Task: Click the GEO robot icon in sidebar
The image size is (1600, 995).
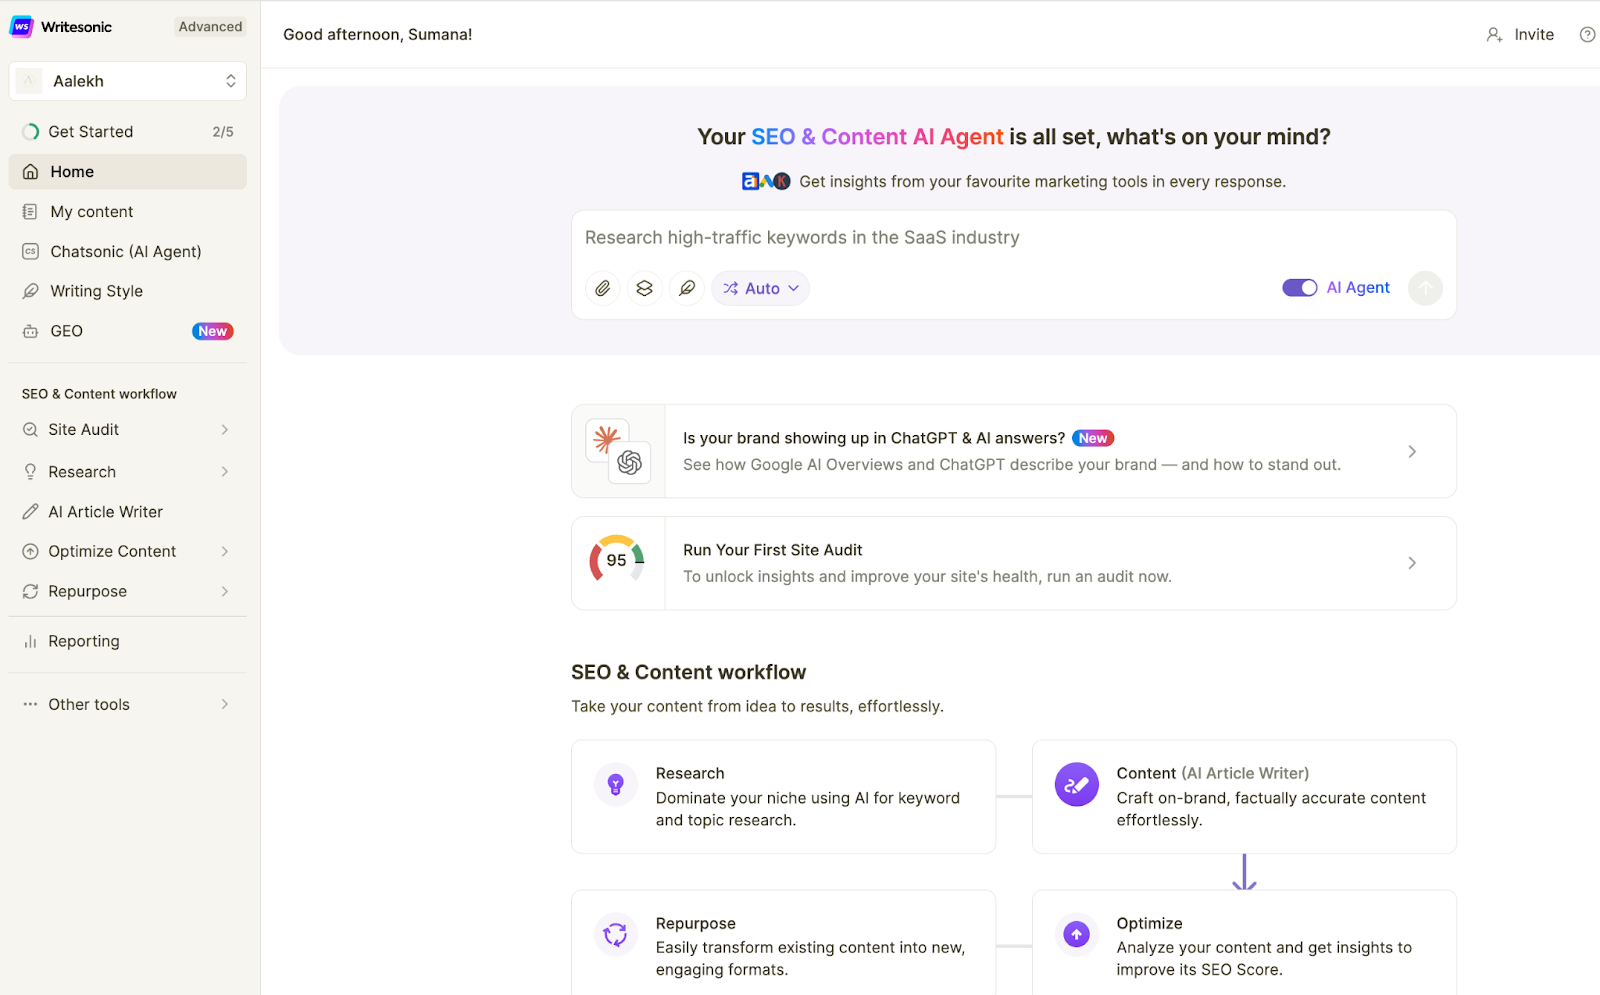Action: [31, 331]
